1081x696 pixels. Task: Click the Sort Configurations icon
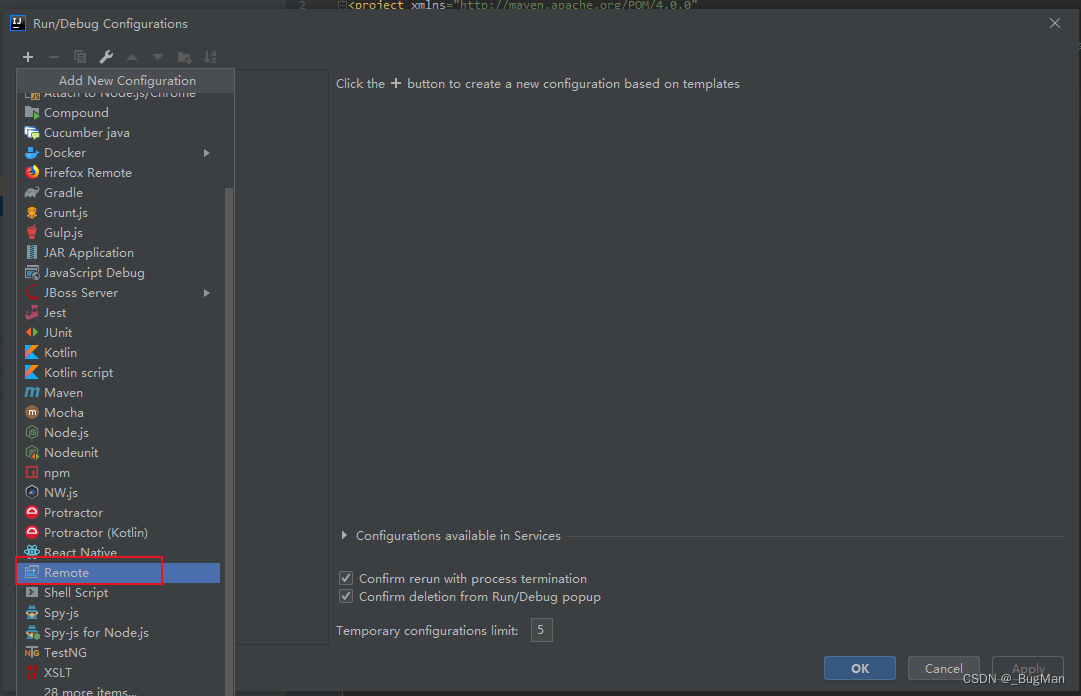tap(210, 57)
